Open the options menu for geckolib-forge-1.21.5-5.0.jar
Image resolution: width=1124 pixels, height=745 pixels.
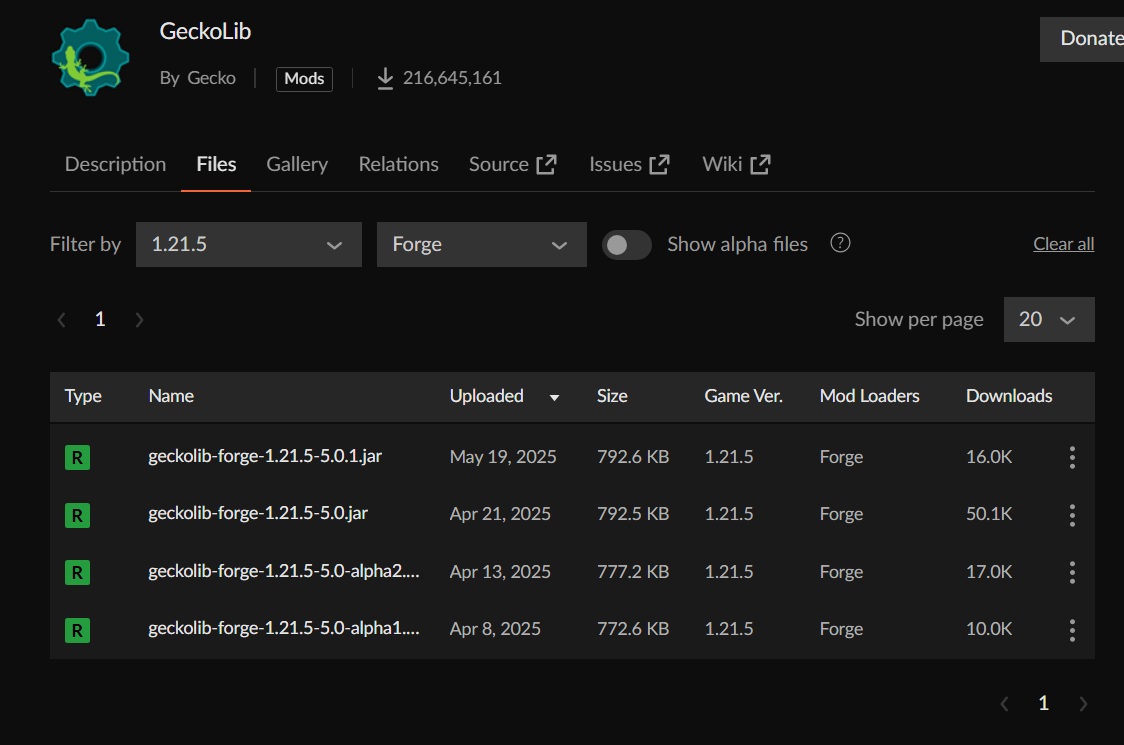1072,515
